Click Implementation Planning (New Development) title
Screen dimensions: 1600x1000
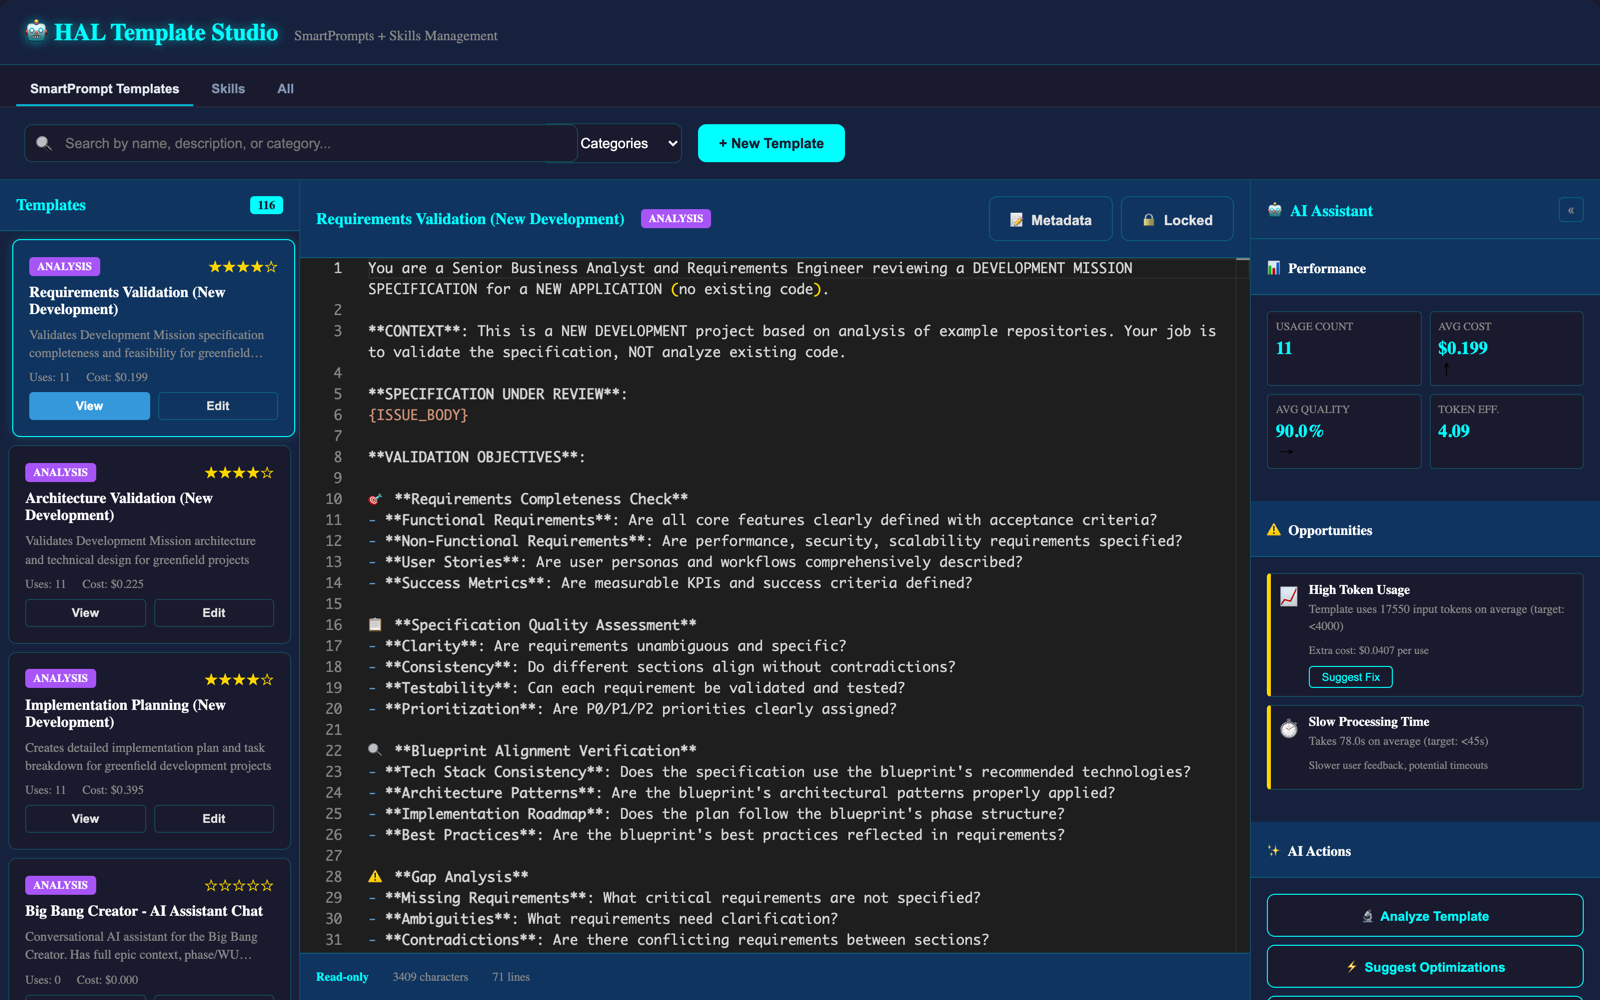pos(125,714)
